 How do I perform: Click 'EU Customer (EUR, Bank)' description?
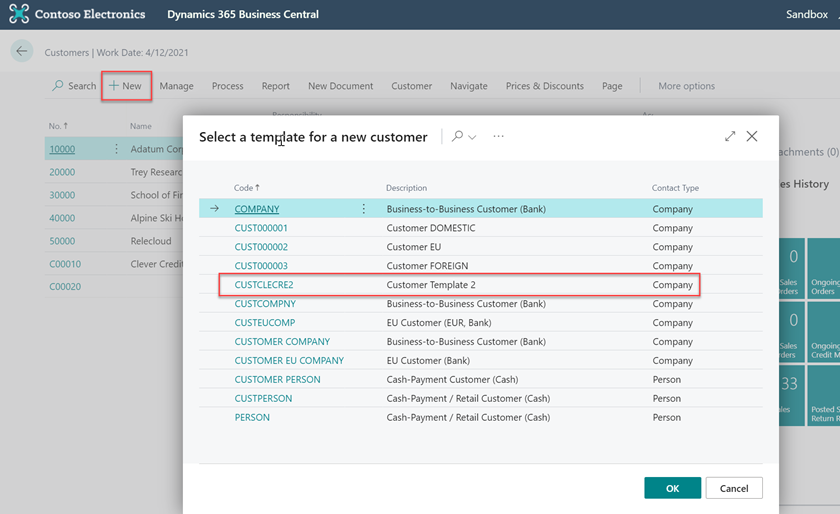coord(439,322)
